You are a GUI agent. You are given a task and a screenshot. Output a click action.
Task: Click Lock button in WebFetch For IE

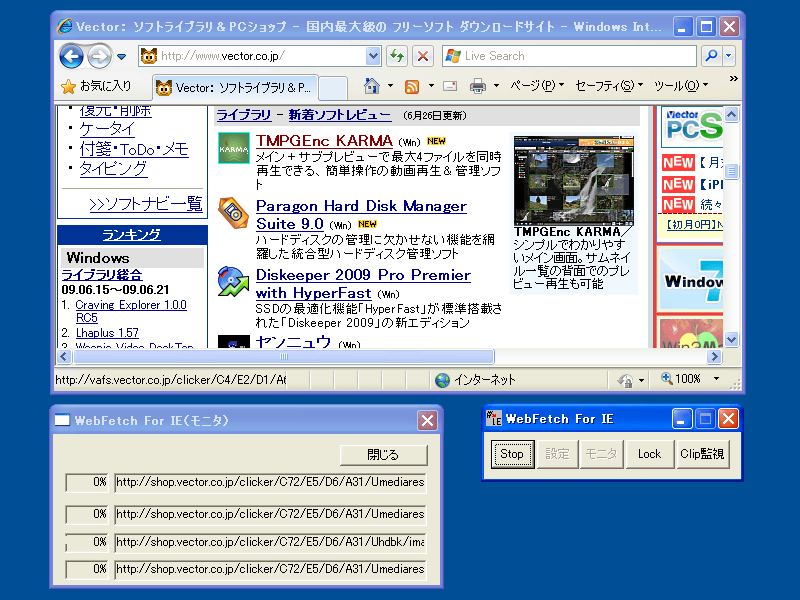tap(649, 454)
